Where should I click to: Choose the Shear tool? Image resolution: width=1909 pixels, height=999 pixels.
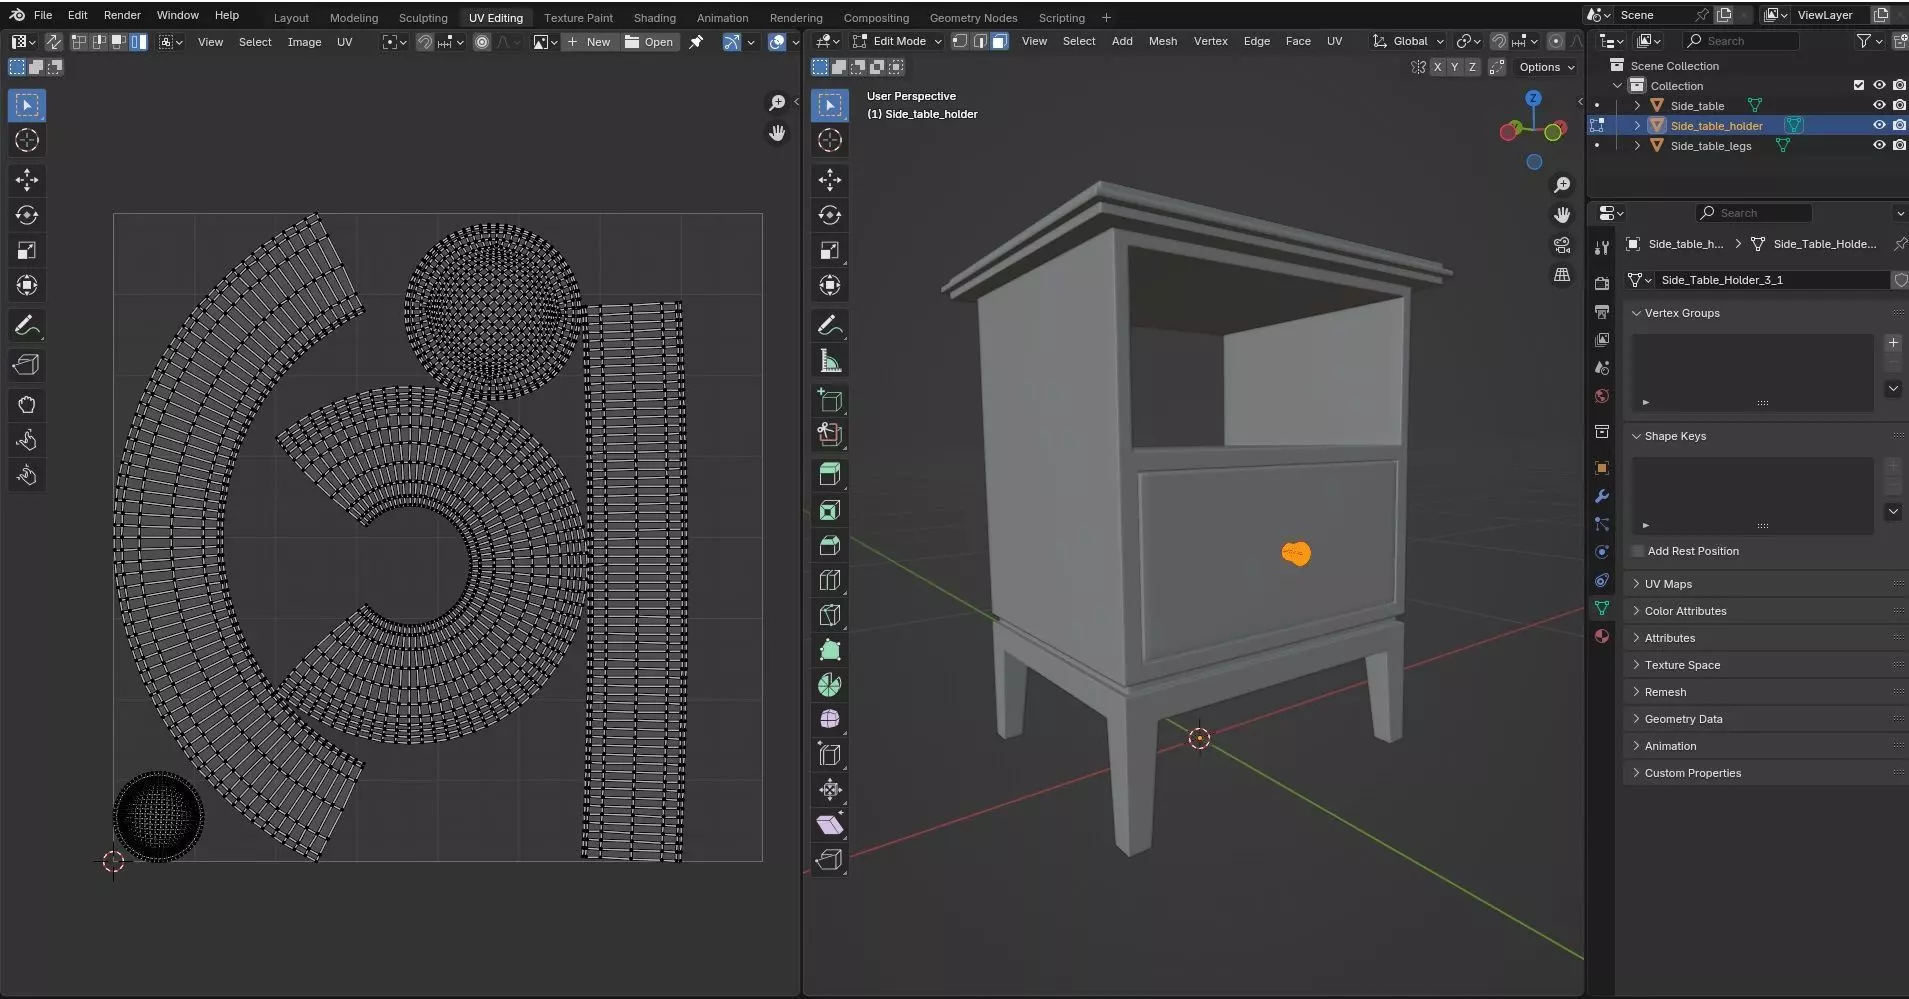pos(829,824)
